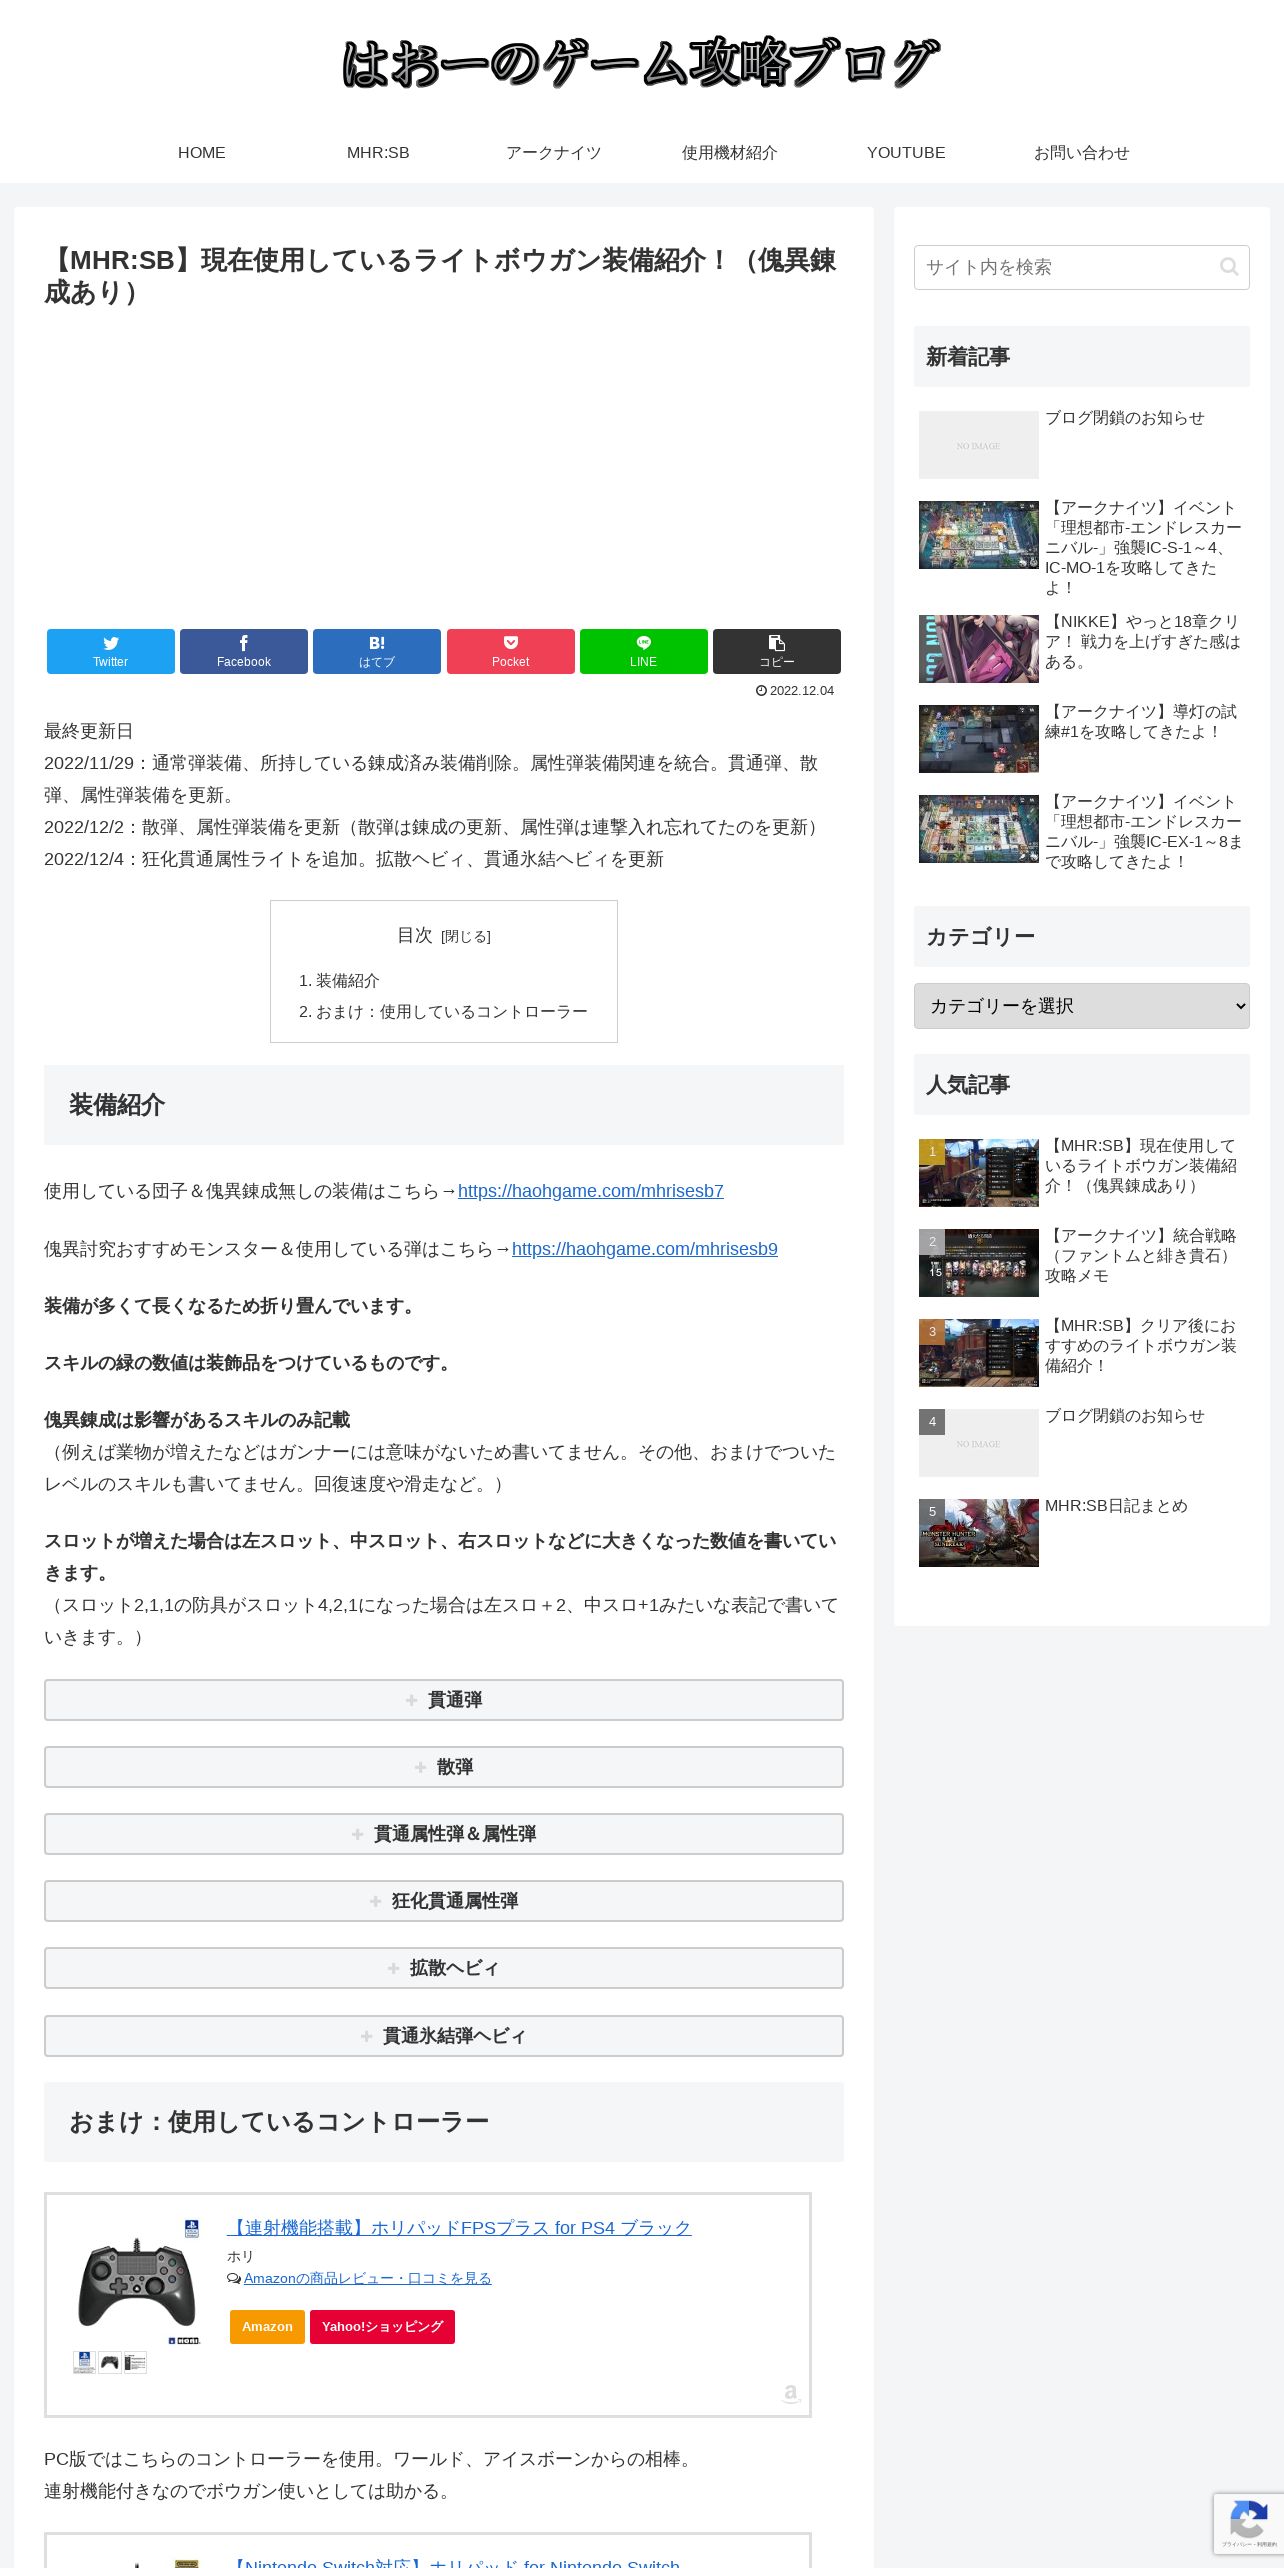Open the MHR:SB日記まとめ thumbnail
Screen dimensions: 1284x2568
tap(979, 1533)
